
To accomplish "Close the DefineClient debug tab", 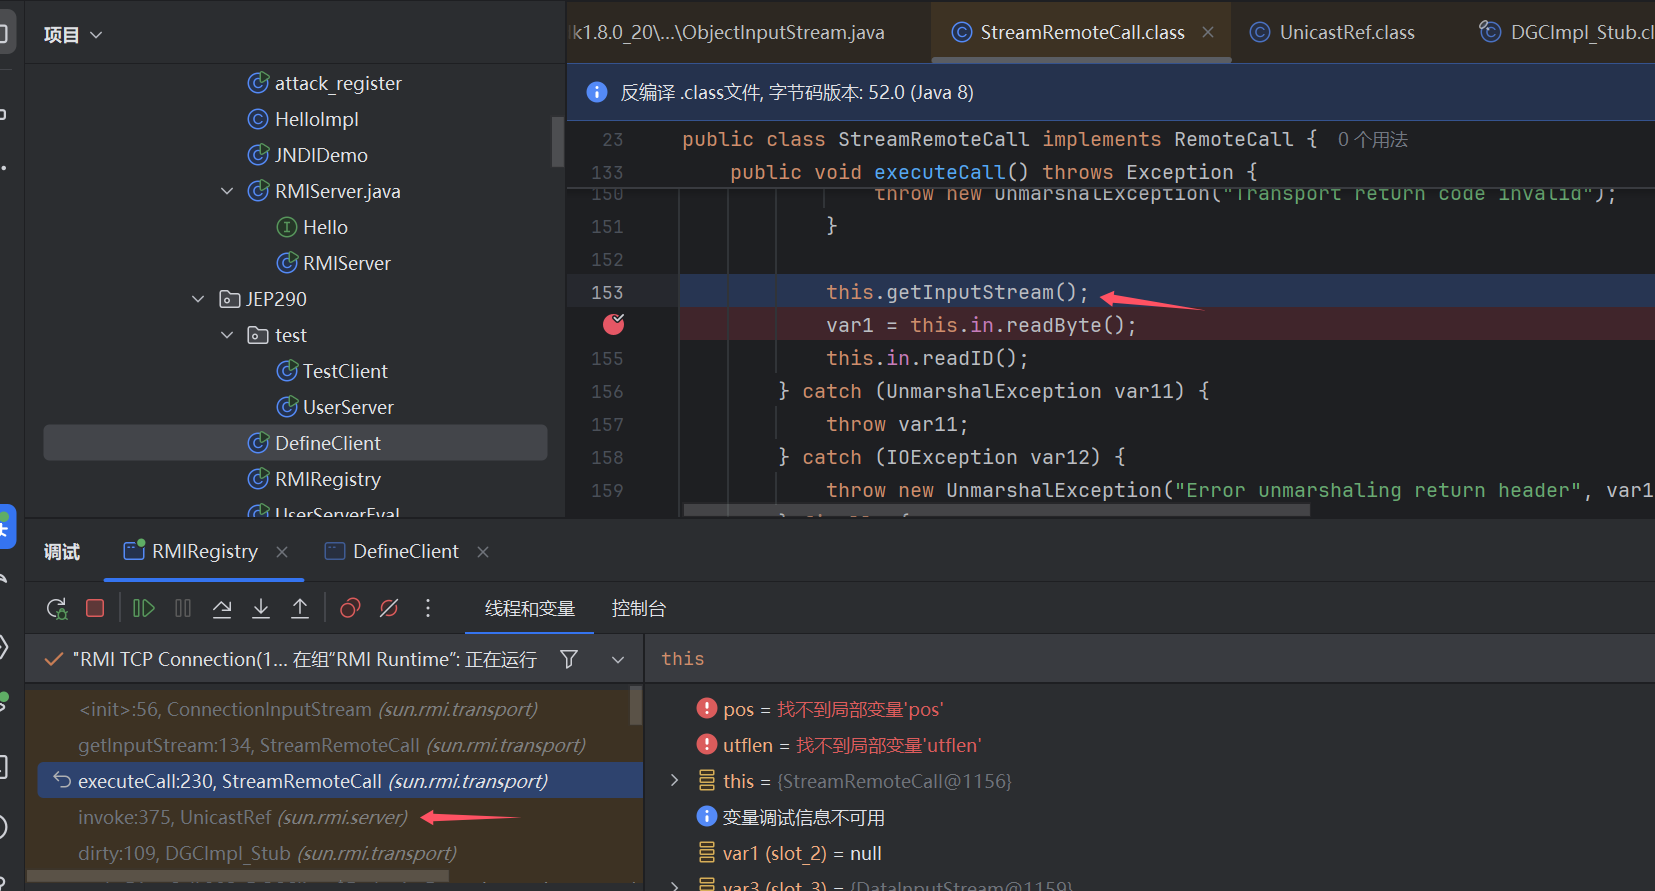I will (483, 552).
